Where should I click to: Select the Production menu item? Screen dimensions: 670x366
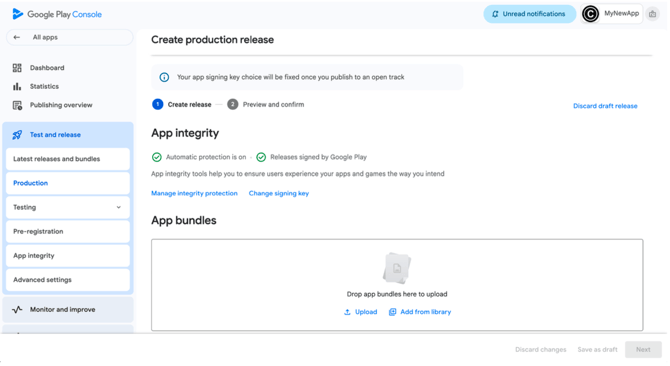[68, 183]
